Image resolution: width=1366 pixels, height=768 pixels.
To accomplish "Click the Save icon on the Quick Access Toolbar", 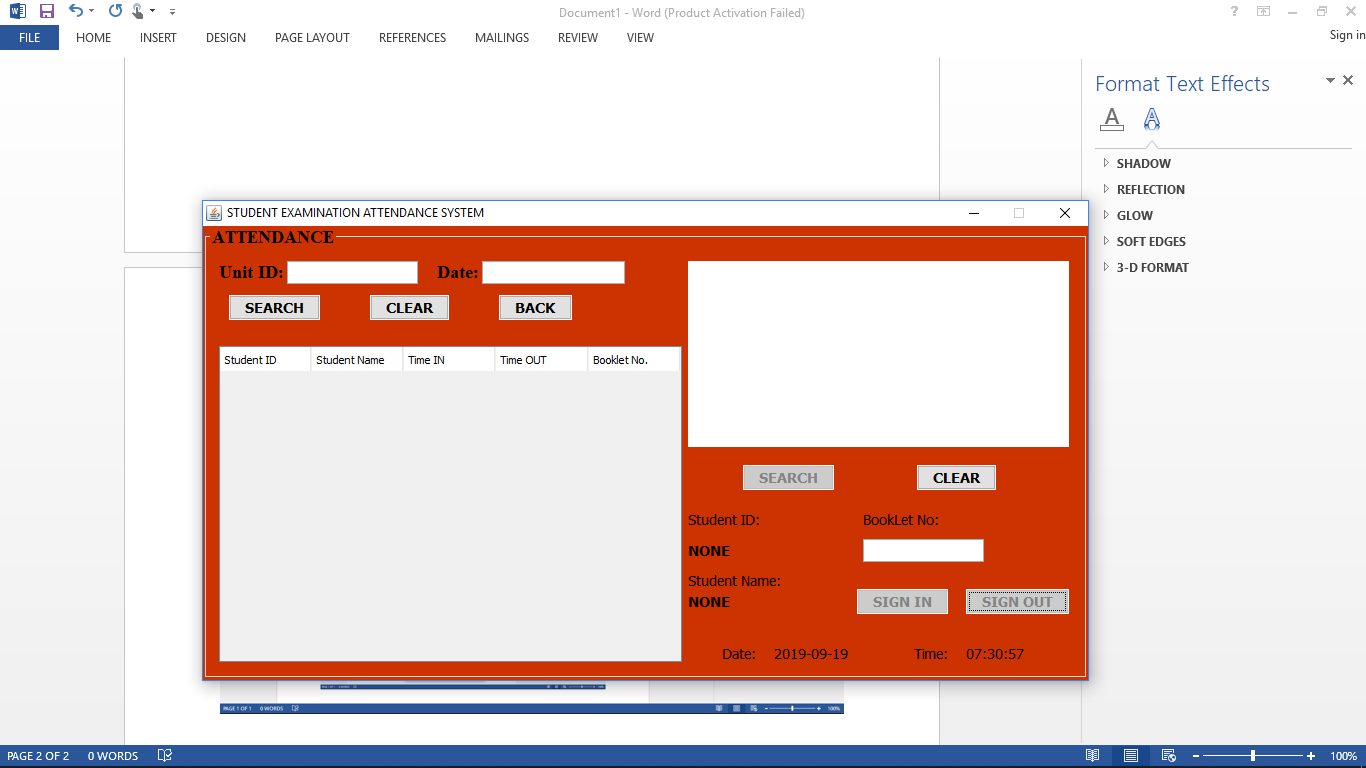I will click(x=47, y=11).
